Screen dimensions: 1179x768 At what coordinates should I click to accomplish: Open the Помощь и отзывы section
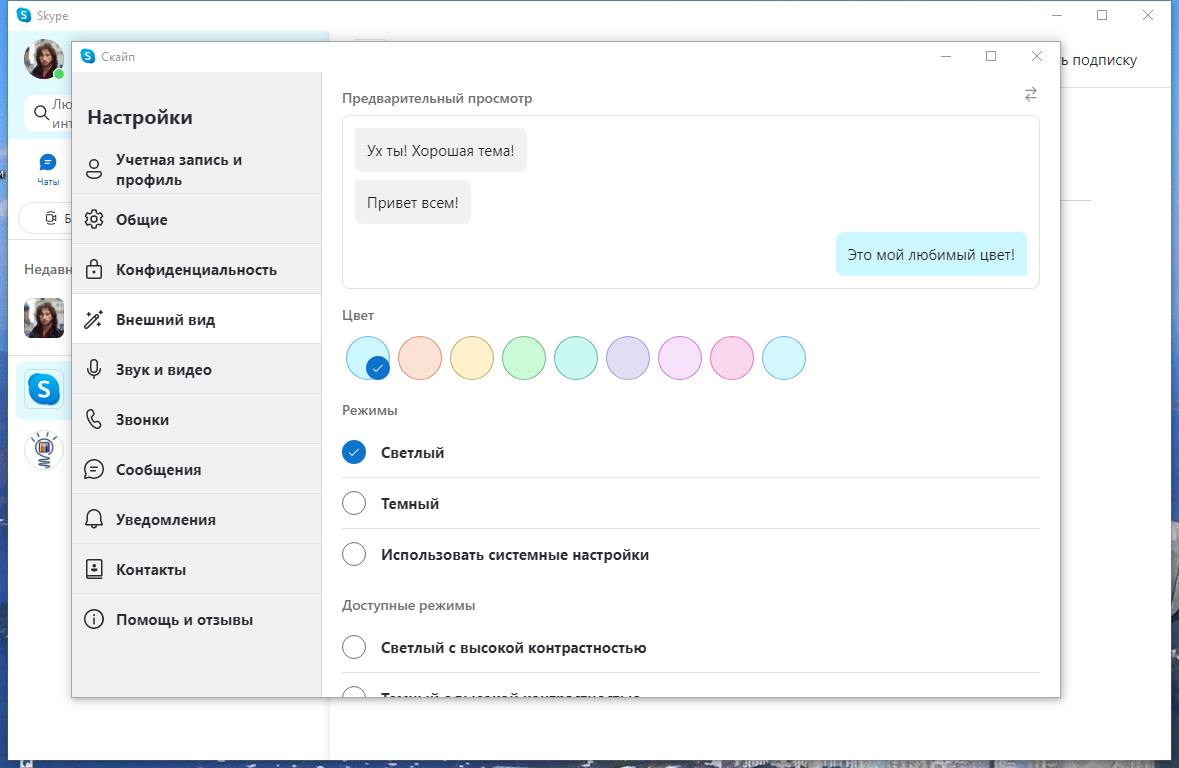197,619
